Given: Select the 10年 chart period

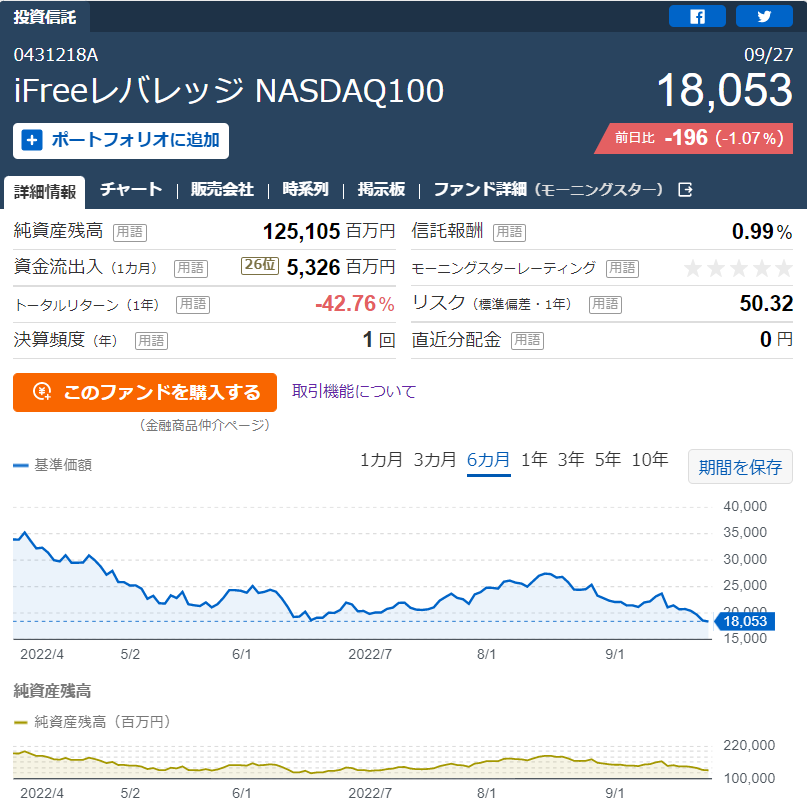Looking at the screenshot, I should (x=650, y=460).
